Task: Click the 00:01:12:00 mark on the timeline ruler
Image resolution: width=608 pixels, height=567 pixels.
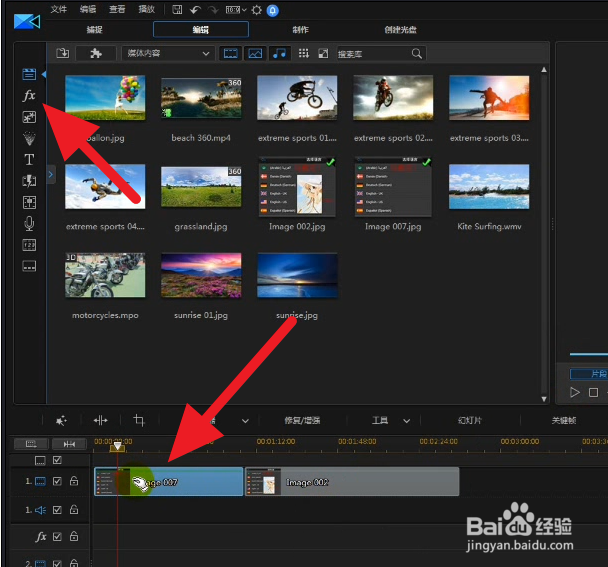Action: click(x=276, y=441)
